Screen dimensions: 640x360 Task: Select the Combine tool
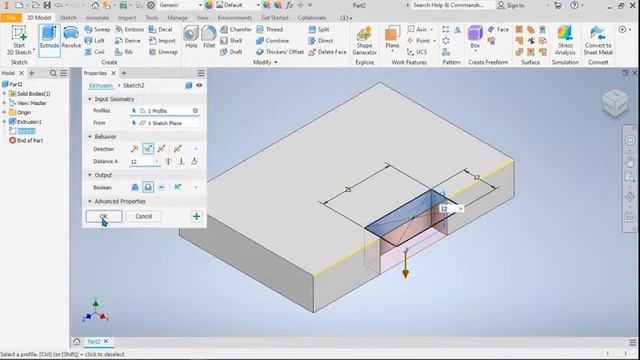272,40
